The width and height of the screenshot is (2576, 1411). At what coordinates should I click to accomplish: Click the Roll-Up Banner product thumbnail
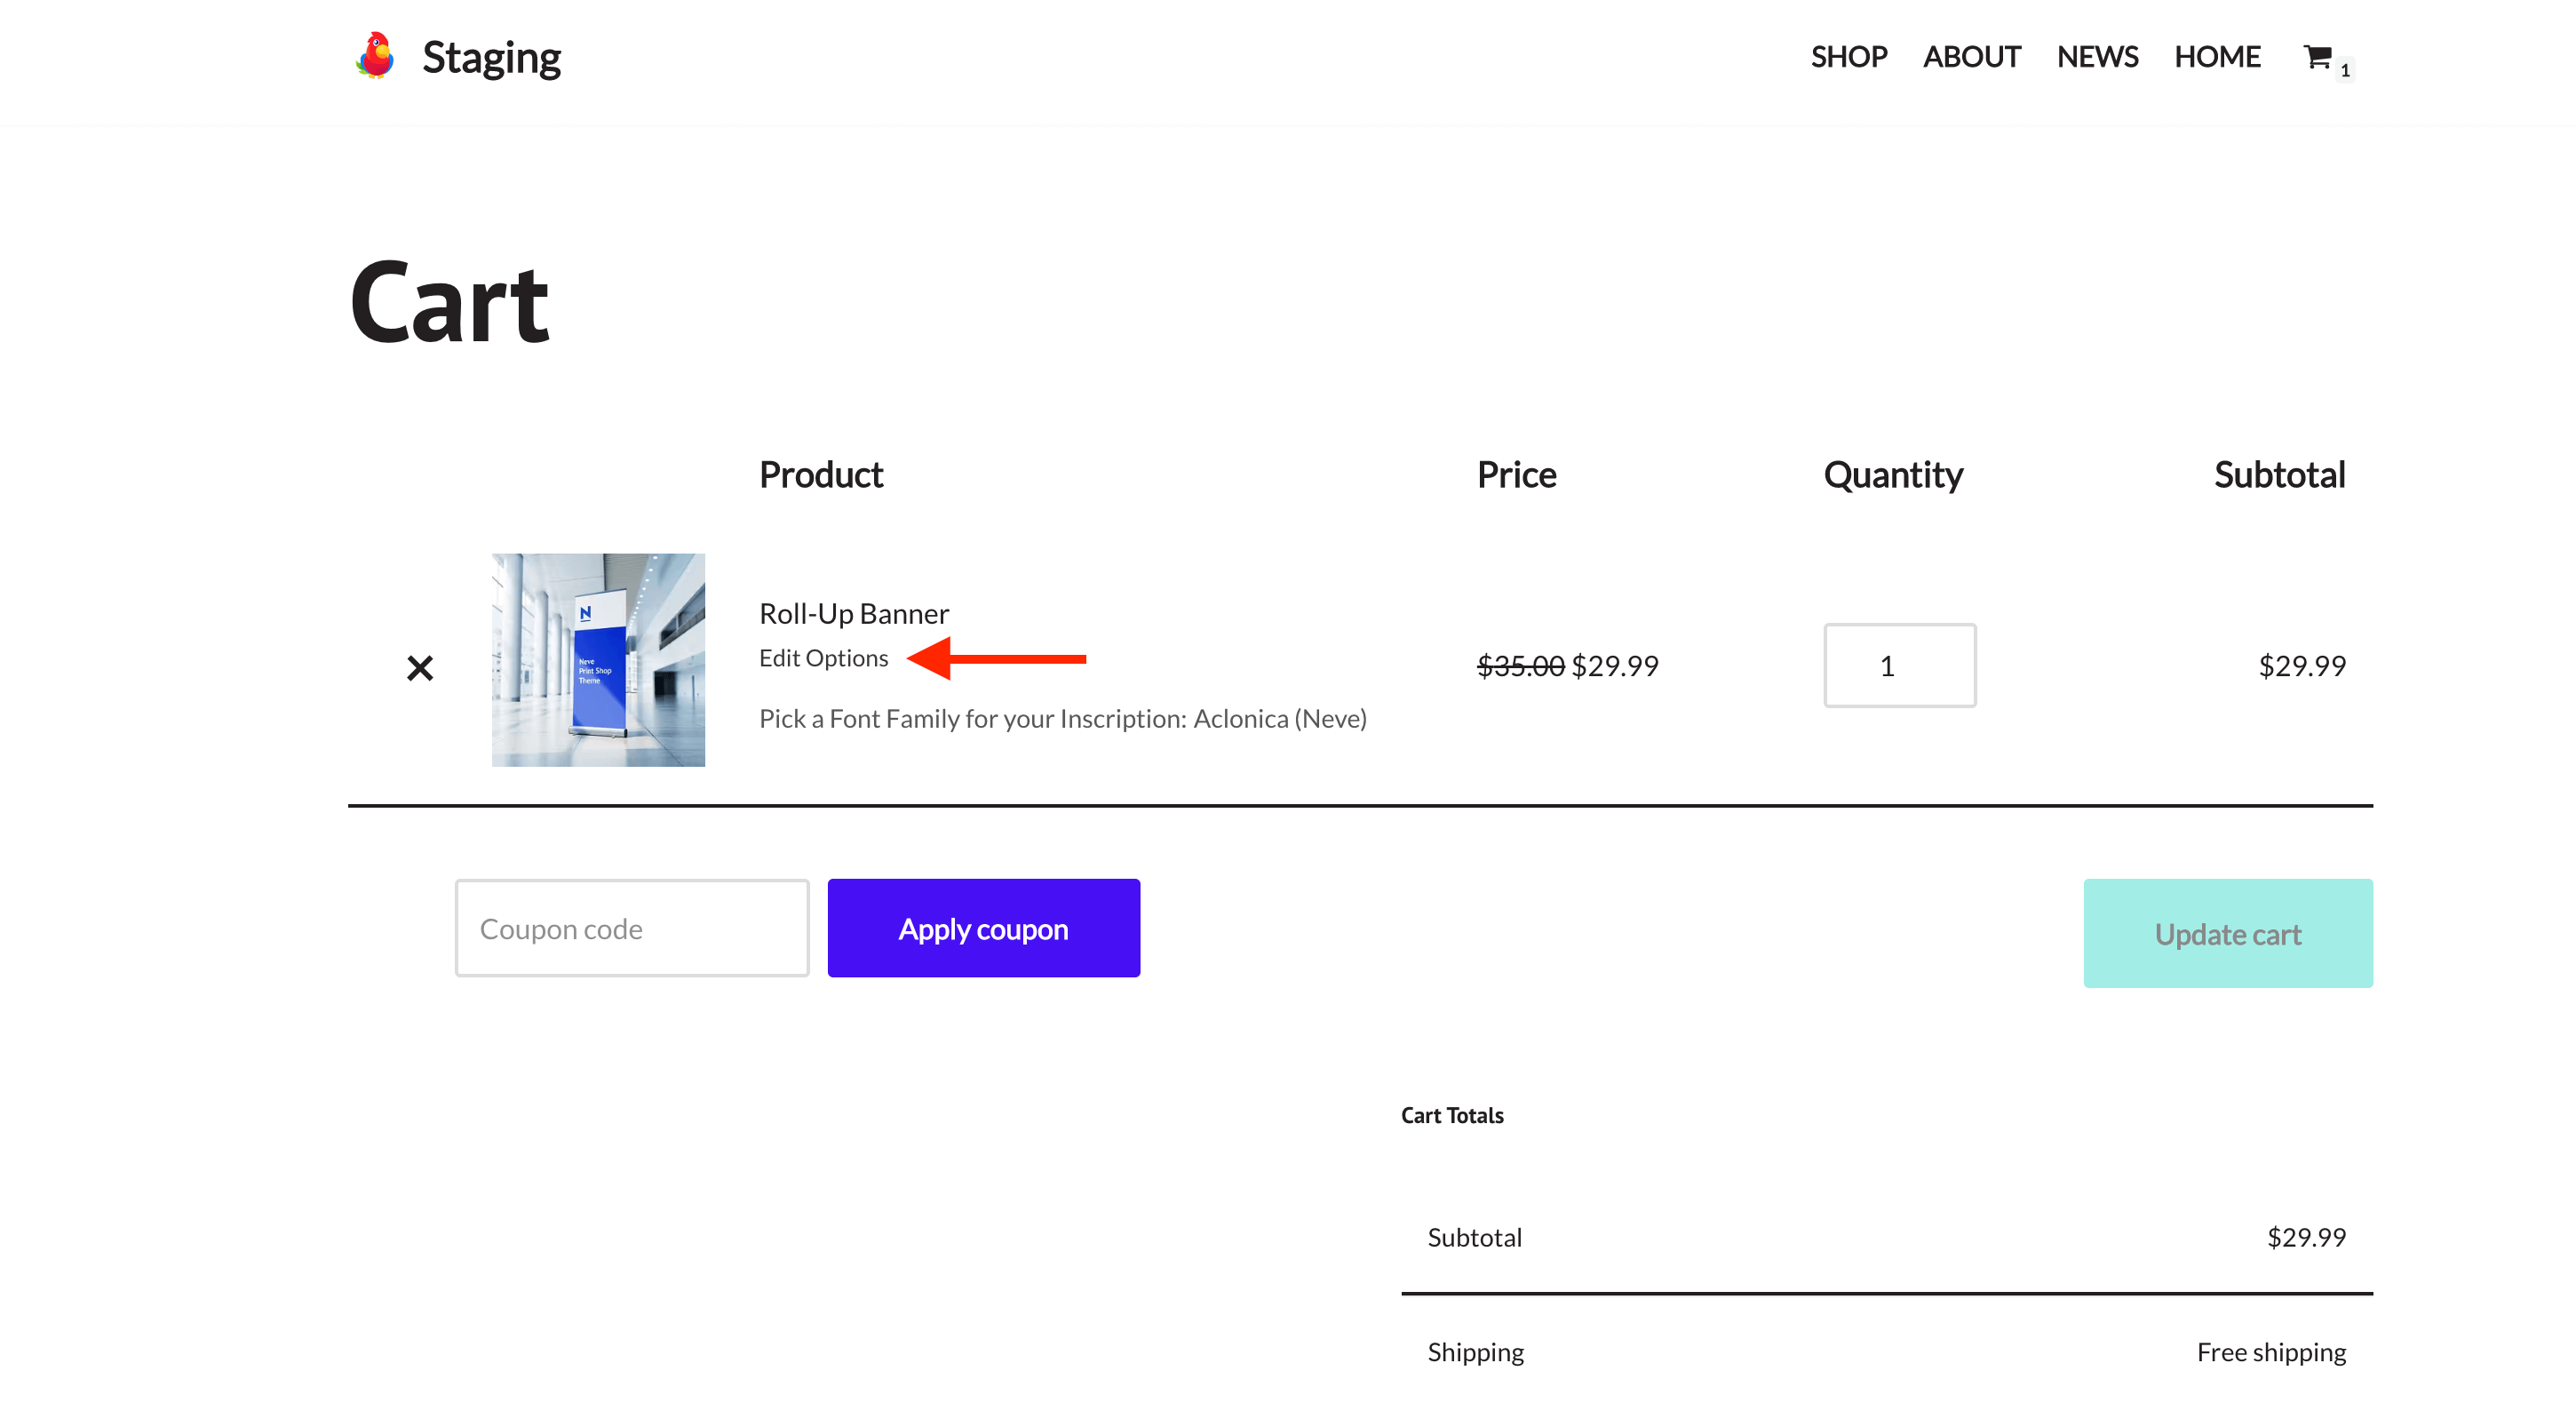point(598,660)
